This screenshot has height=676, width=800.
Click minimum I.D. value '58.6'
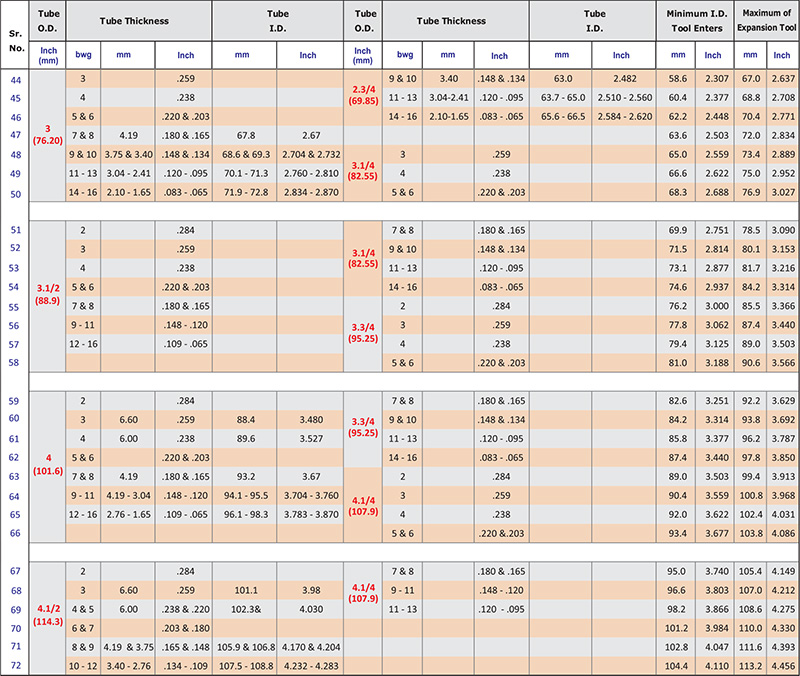click(x=678, y=79)
